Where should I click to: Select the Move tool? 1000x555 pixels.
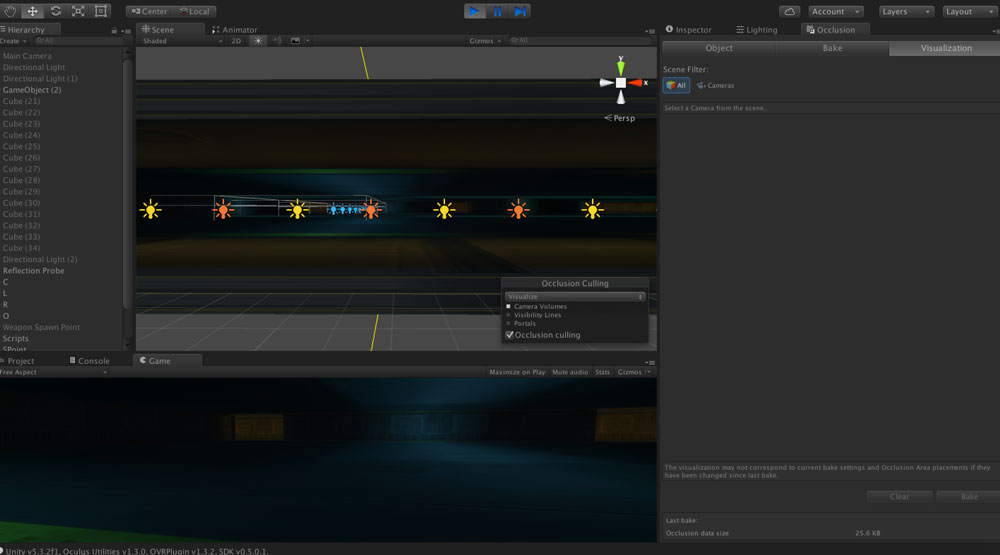32,11
